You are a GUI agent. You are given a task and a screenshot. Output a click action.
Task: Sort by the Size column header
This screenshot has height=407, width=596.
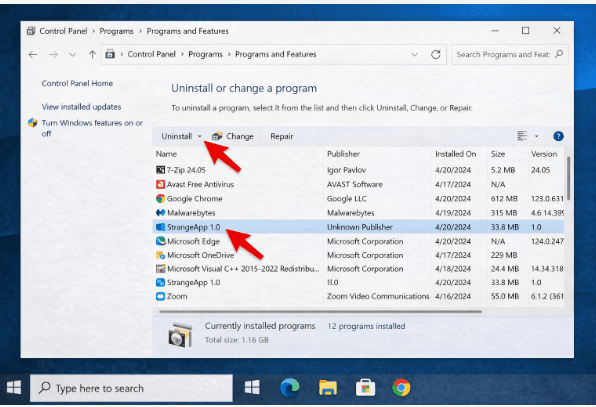click(x=498, y=154)
